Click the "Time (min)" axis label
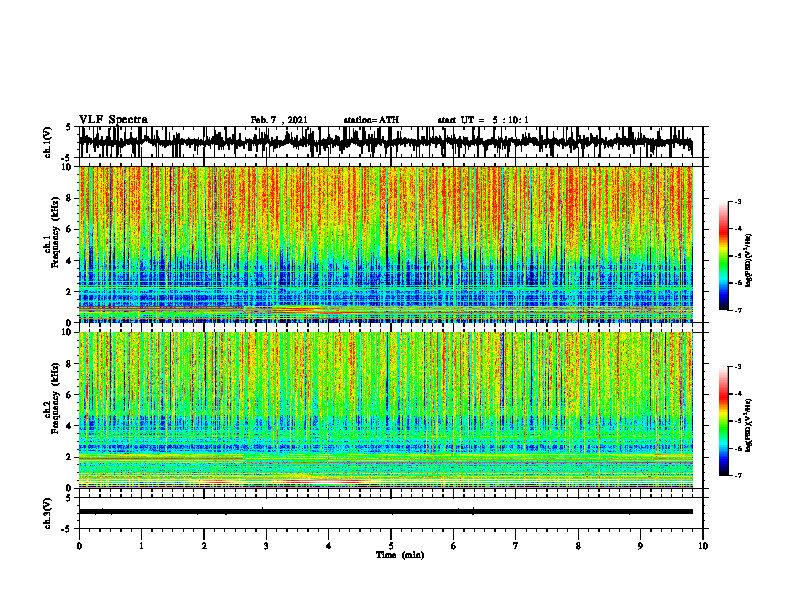Viewport: 792px width, 612px height. tap(400, 555)
